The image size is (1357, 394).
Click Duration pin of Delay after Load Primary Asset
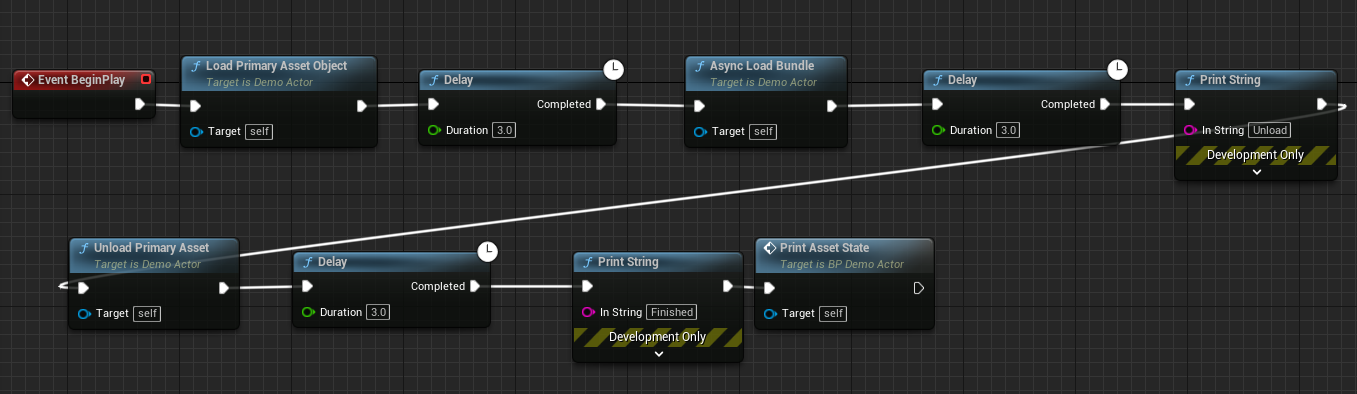(434, 130)
